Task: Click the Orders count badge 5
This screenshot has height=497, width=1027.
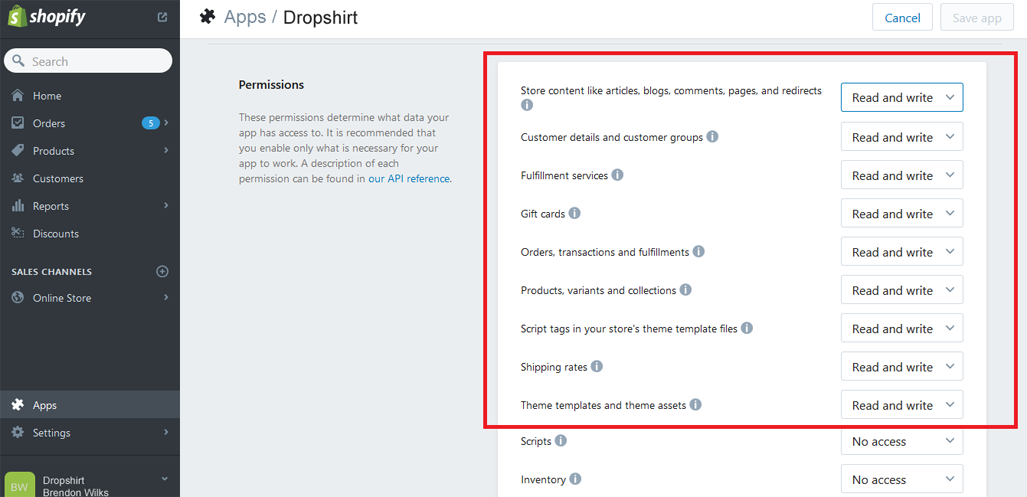Action: [x=151, y=123]
